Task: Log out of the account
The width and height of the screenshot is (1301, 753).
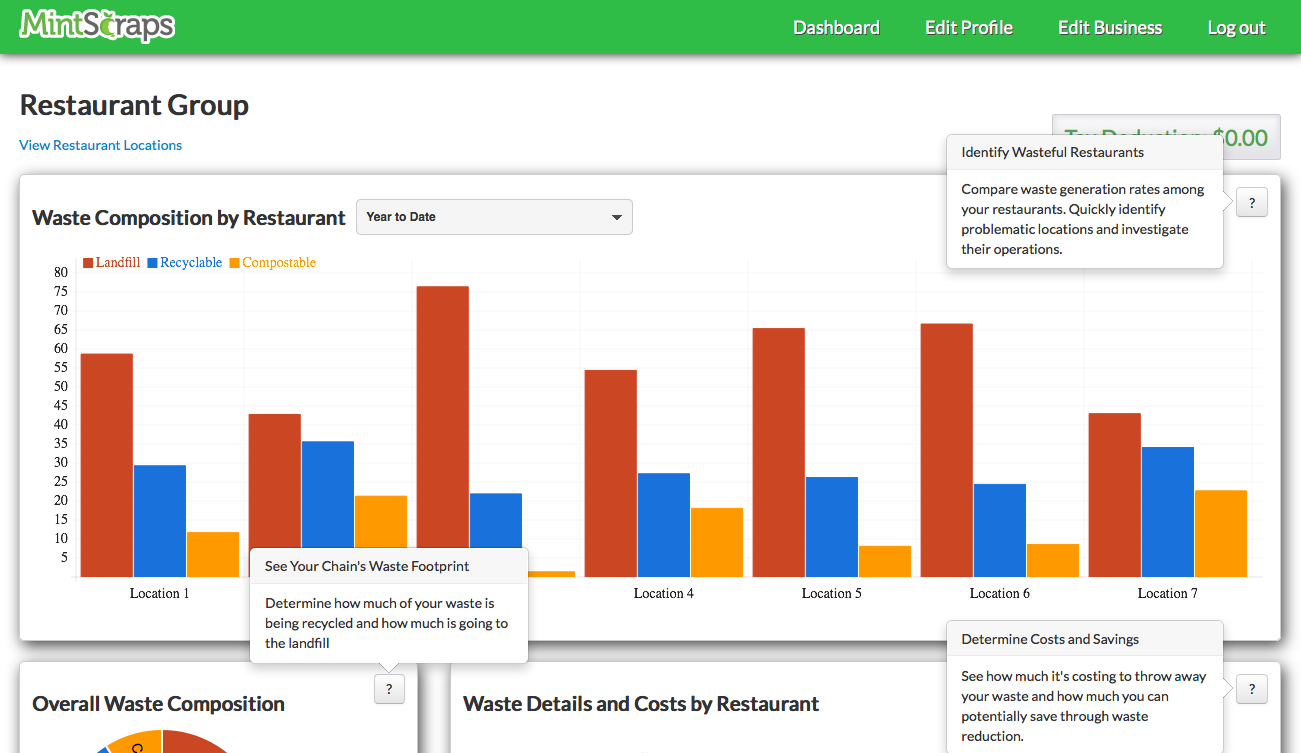Action: pos(1236,28)
